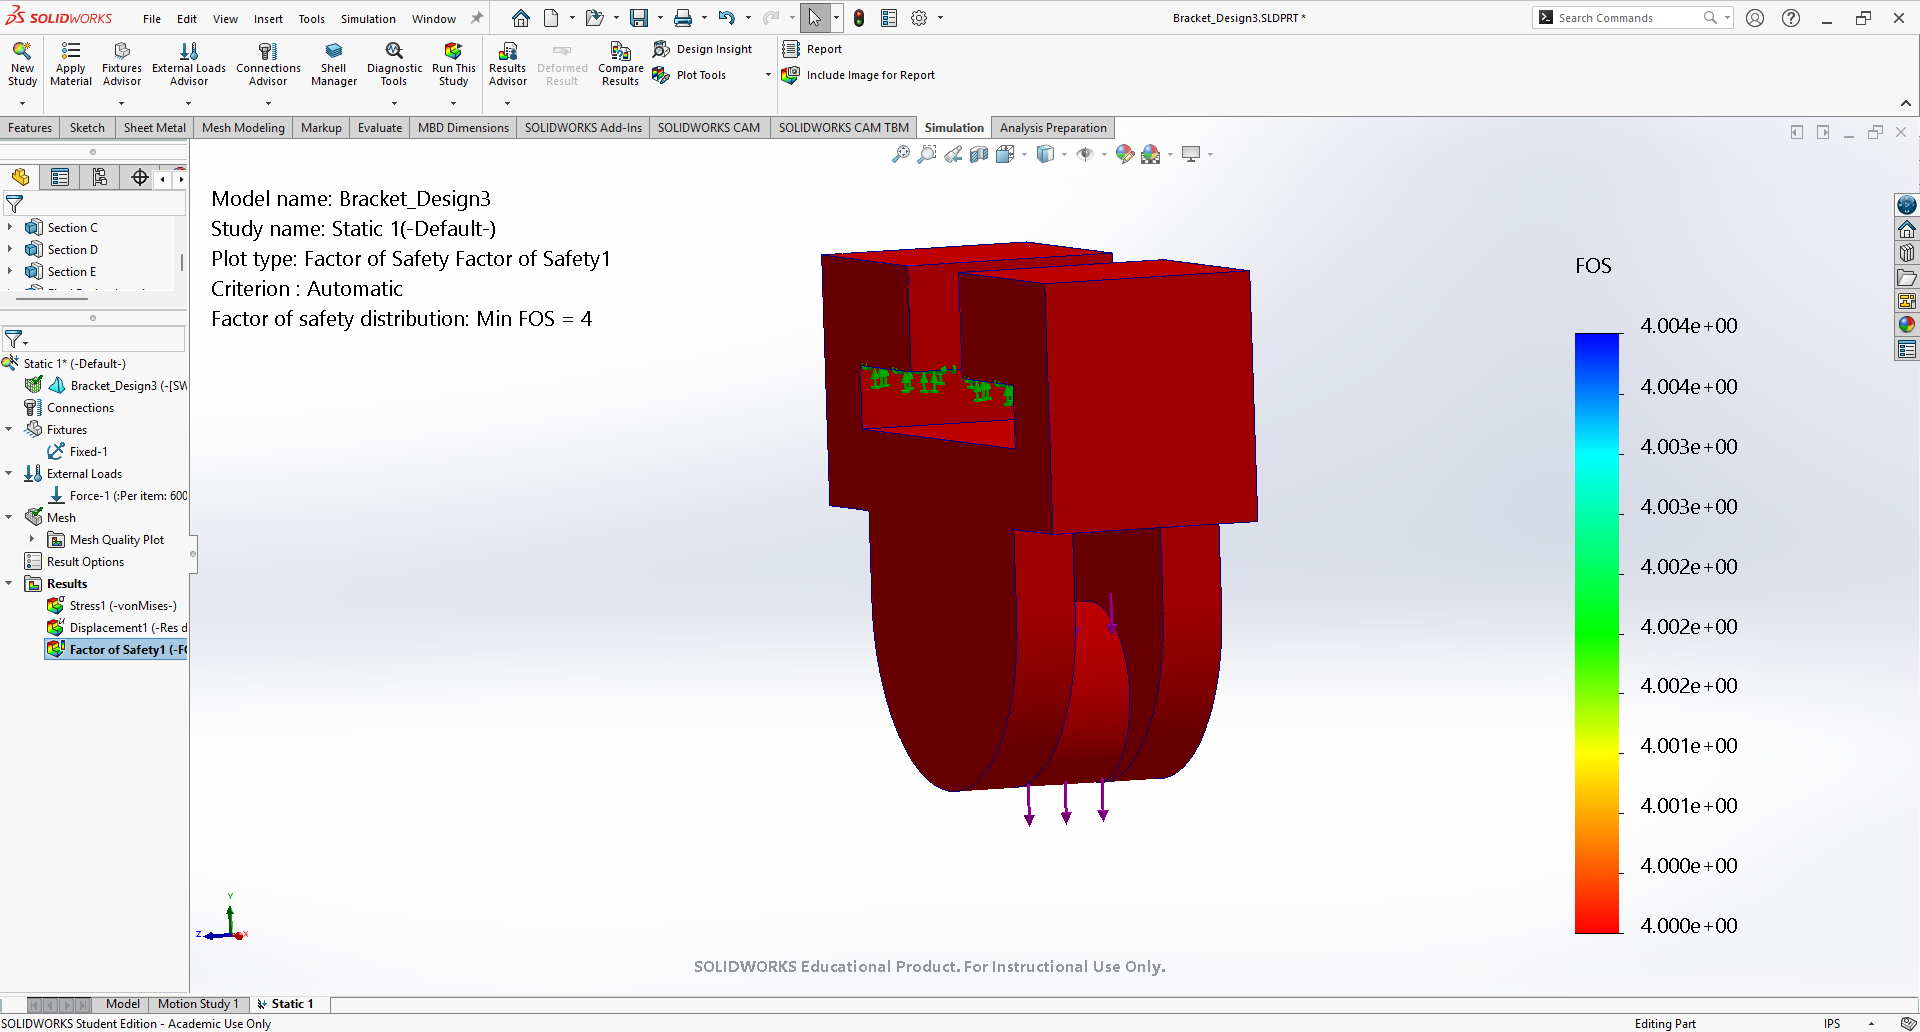Open External Loads Advisor
Image resolution: width=1920 pixels, height=1032 pixels.
click(x=189, y=65)
